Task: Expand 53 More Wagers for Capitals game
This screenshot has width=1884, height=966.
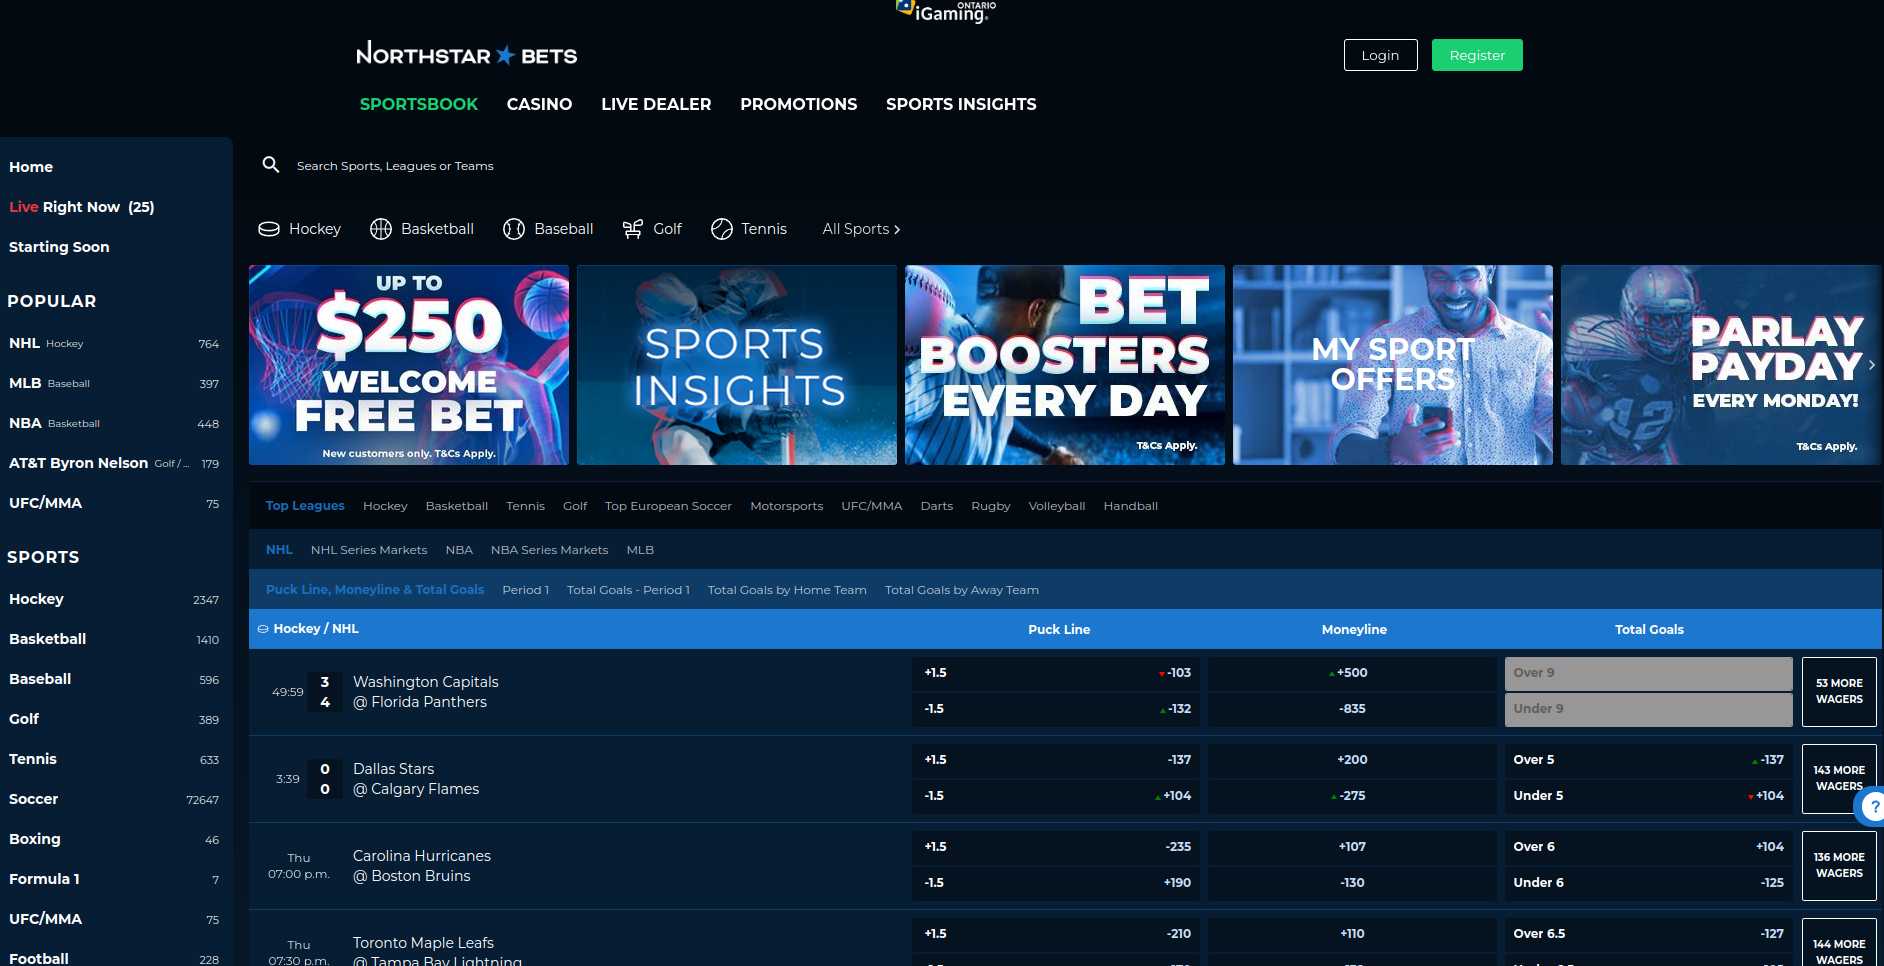Action: coord(1838,691)
